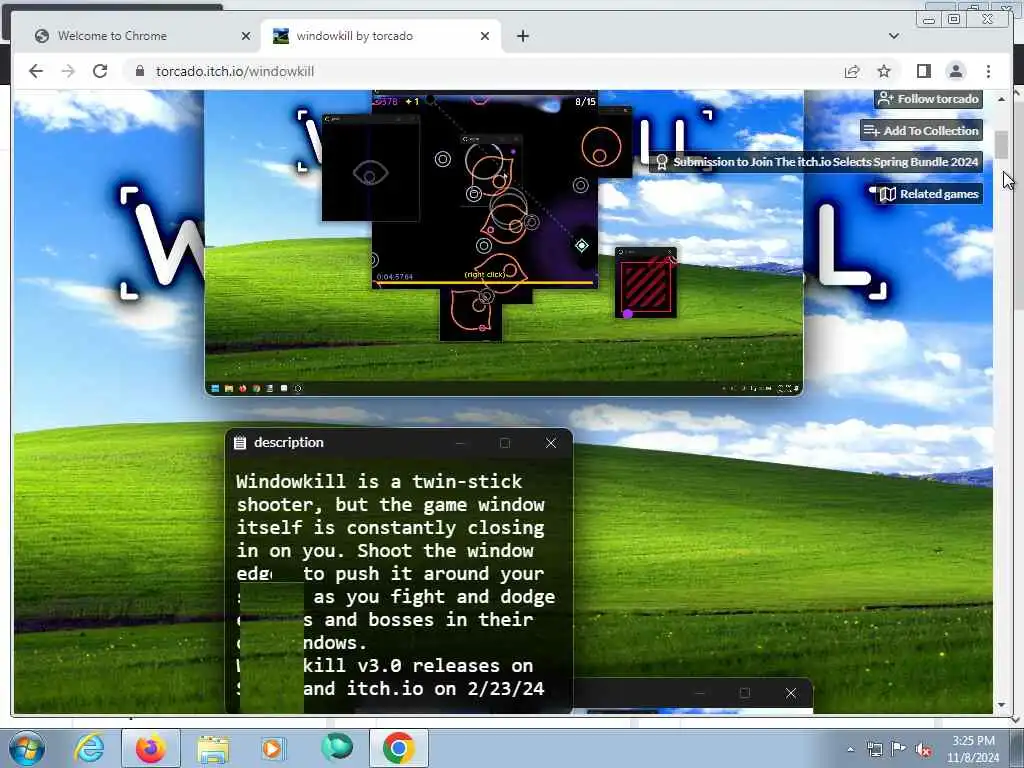Click the description panel maximize square

pos(505,443)
